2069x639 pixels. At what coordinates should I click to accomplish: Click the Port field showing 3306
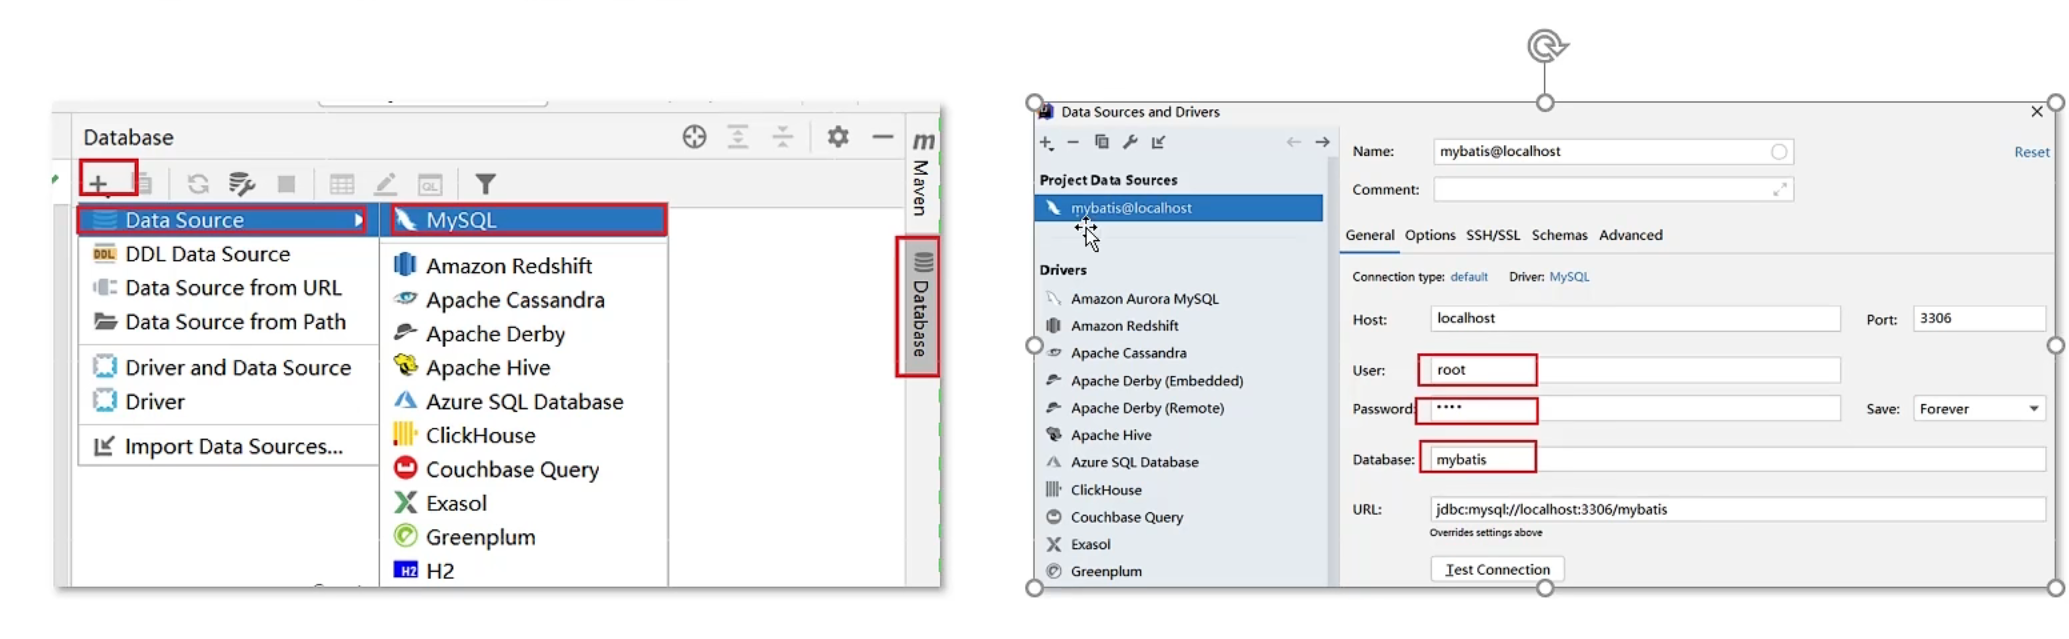[1980, 319]
